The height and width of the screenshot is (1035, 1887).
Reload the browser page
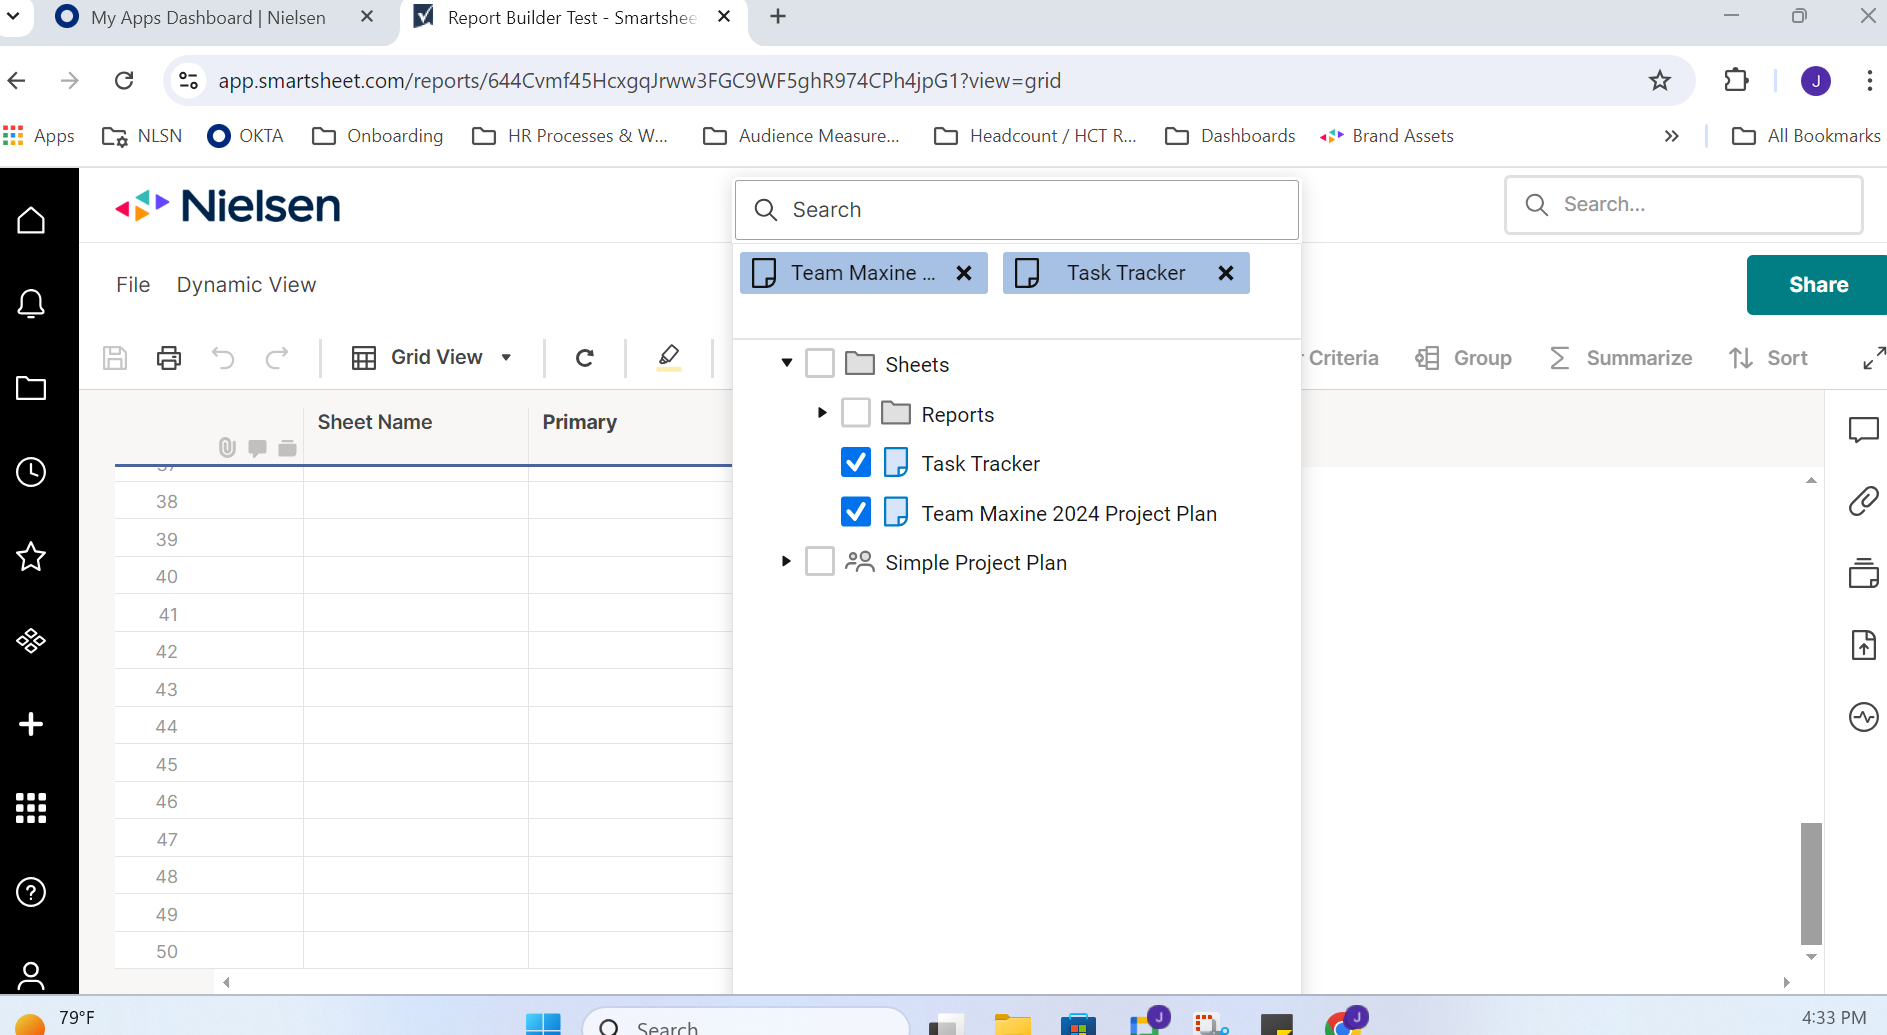pos(124,81)
